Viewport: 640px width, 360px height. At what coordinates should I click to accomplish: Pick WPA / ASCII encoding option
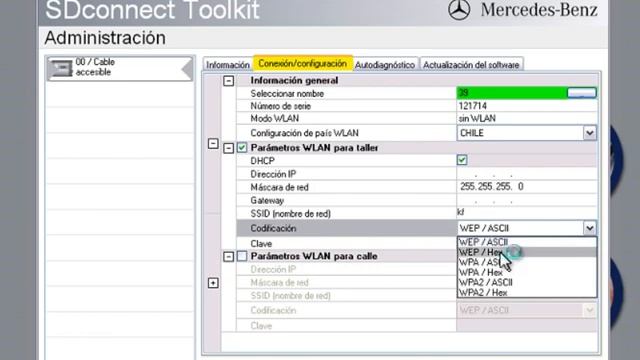(527, 262)
